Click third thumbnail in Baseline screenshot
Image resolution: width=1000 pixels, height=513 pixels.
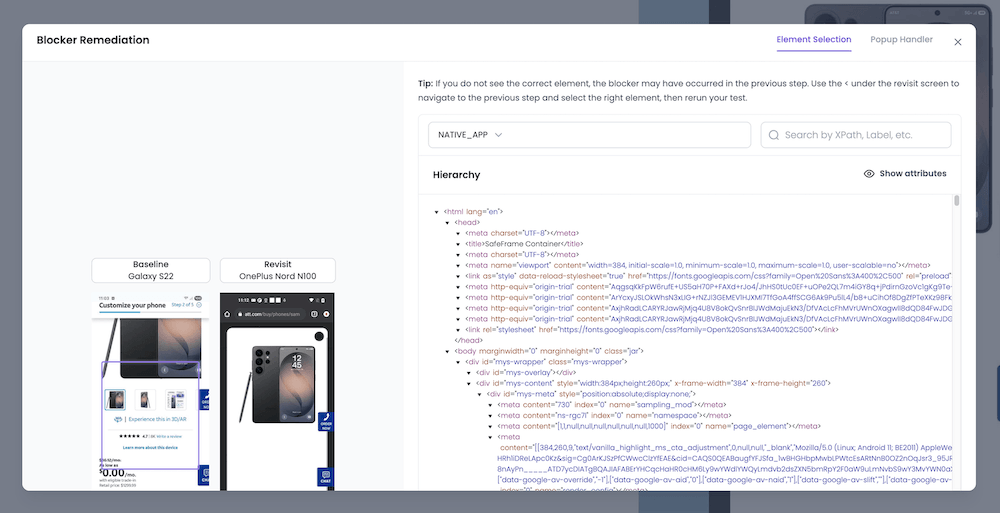(x=175, y=399)
